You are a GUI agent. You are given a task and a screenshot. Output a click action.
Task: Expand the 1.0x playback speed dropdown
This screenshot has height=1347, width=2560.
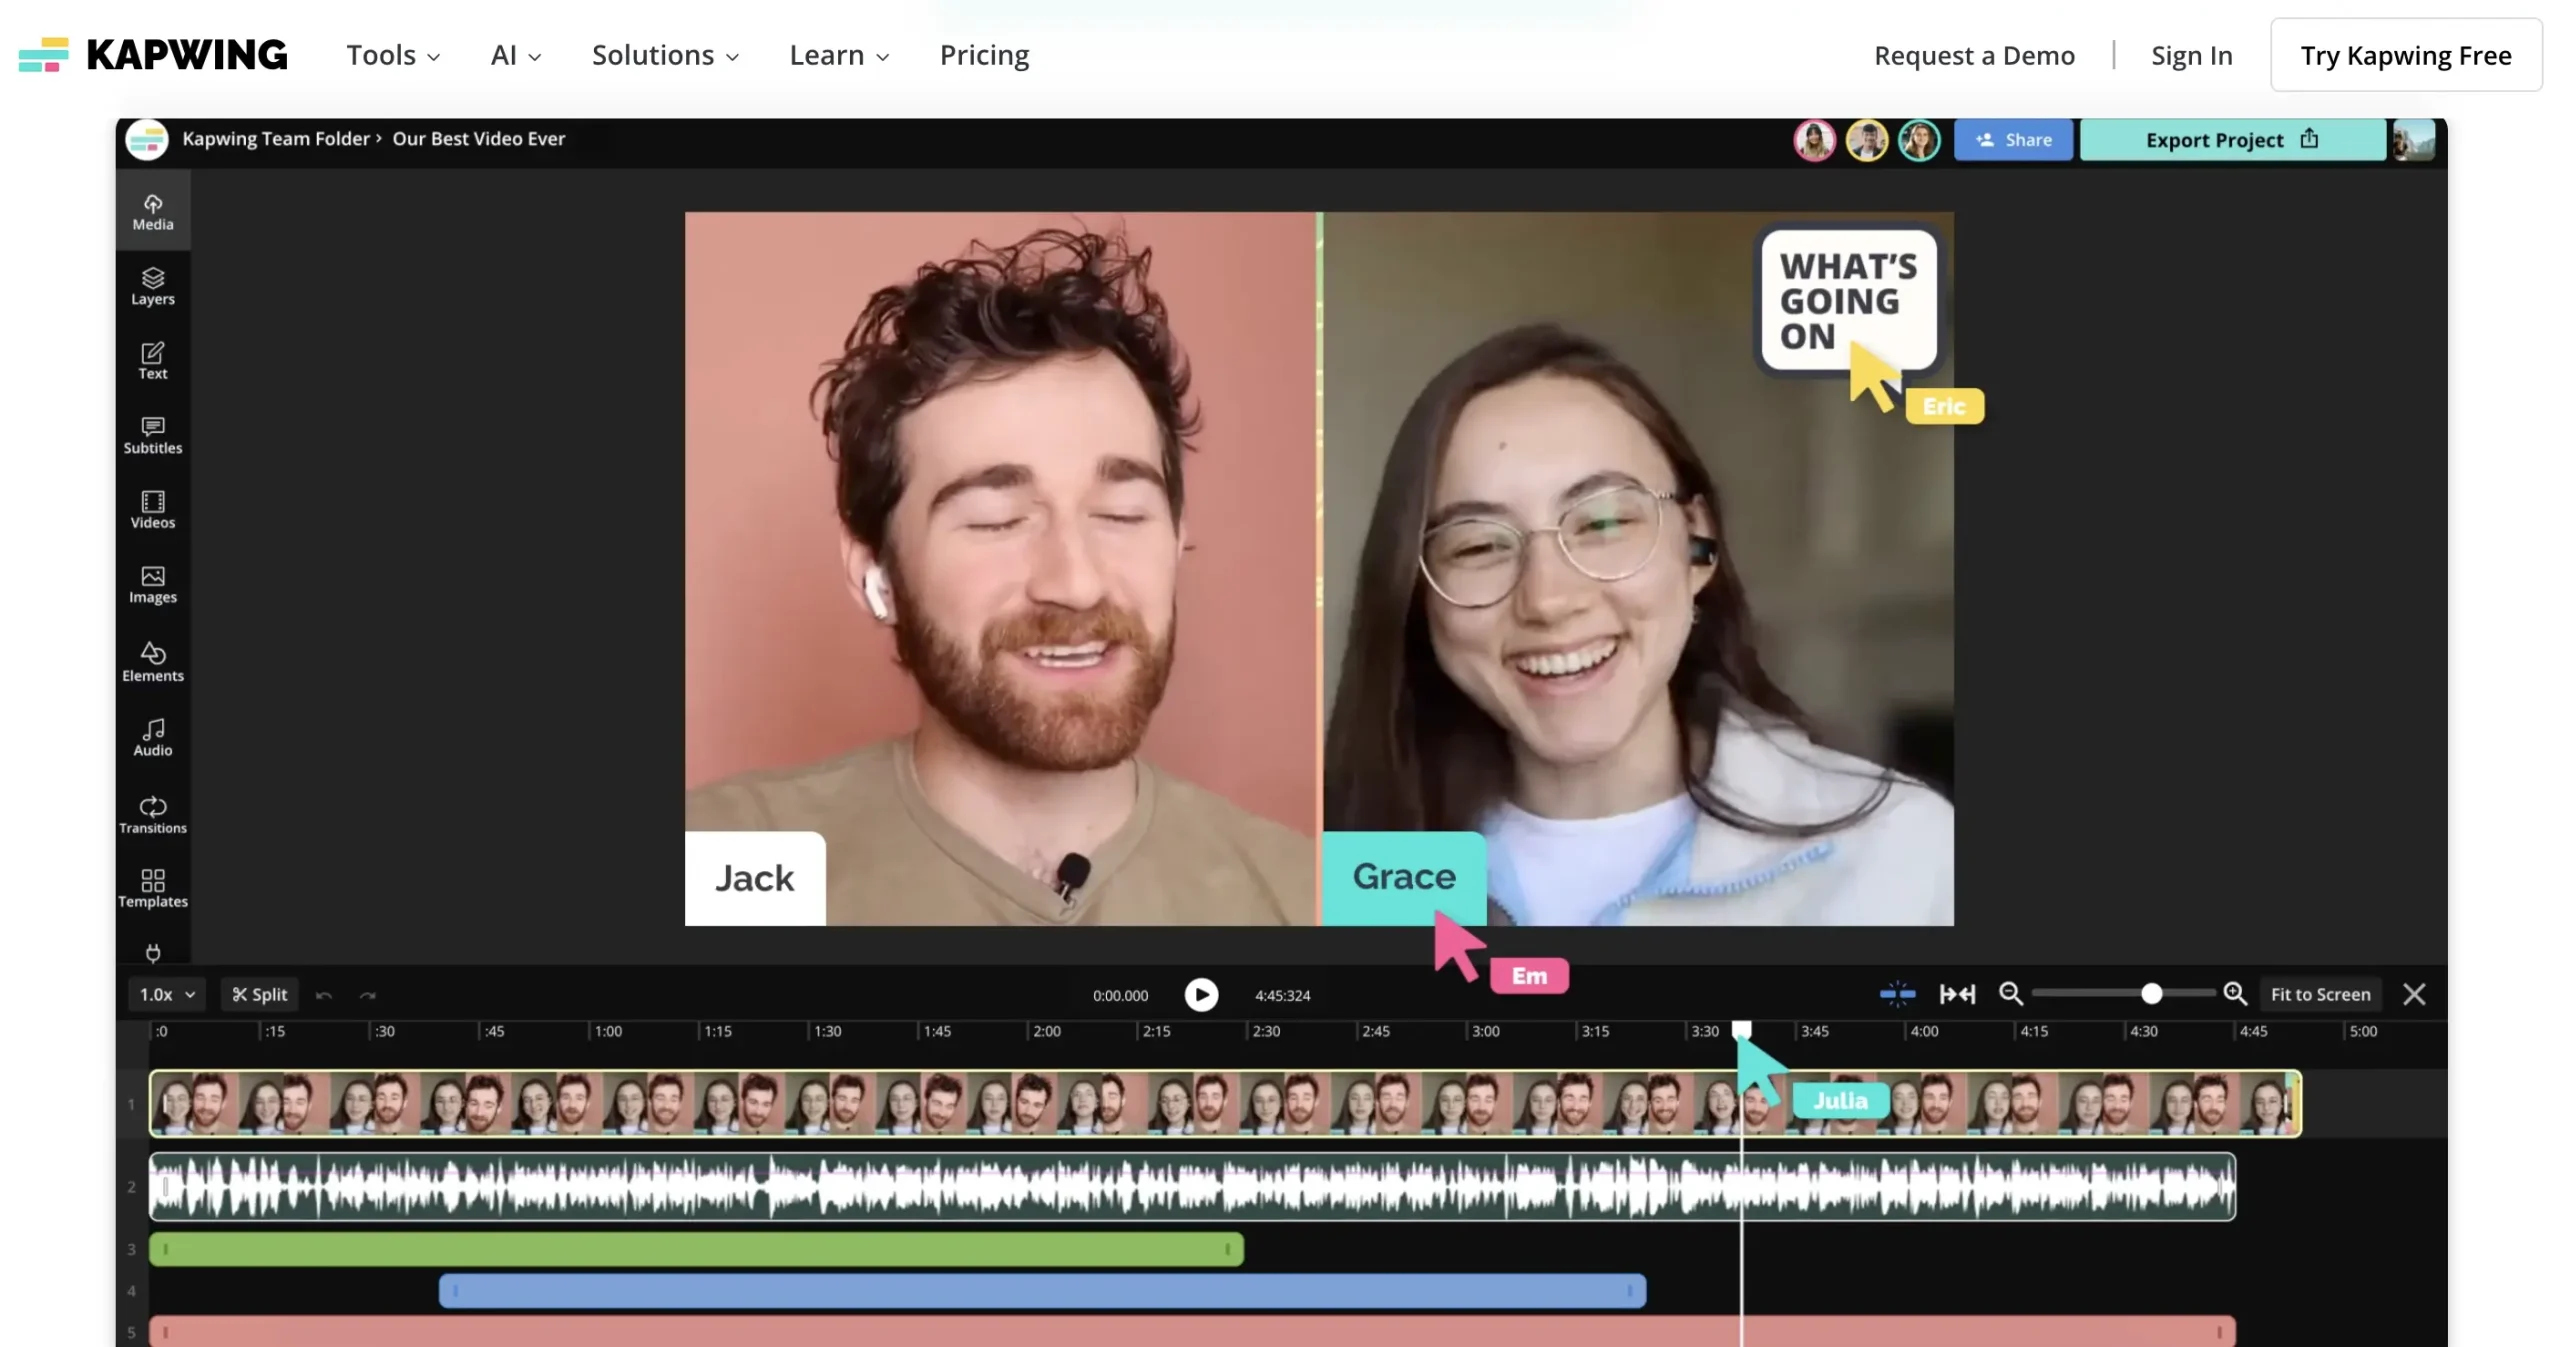click(x=167, y=994)
